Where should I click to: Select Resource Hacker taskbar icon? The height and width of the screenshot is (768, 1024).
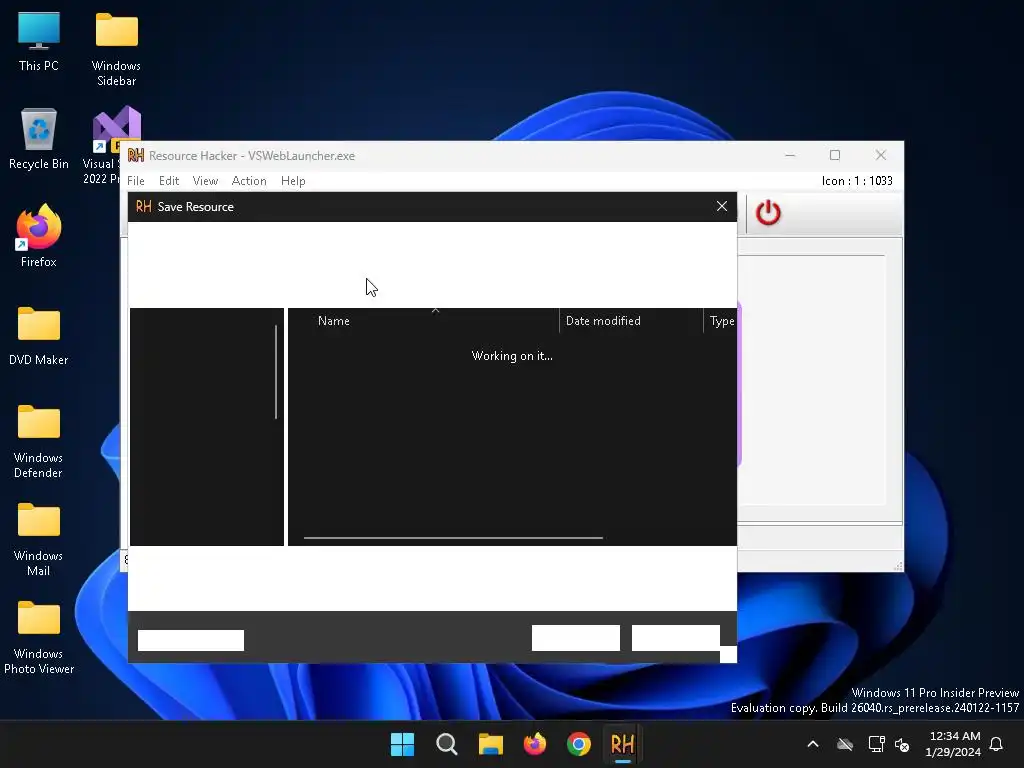622,744
